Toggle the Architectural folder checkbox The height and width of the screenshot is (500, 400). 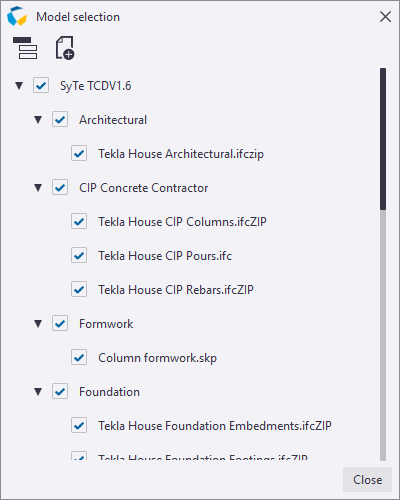click(60, 120)
